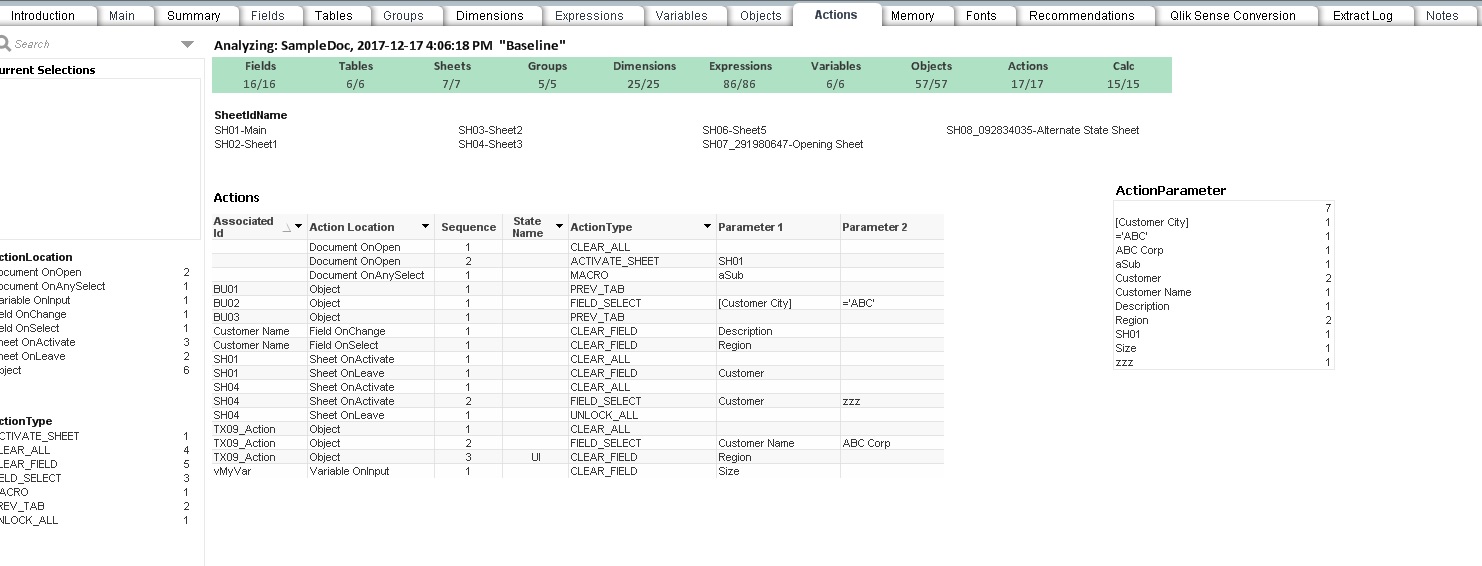Open the Variables tab

tap(682, 15)
